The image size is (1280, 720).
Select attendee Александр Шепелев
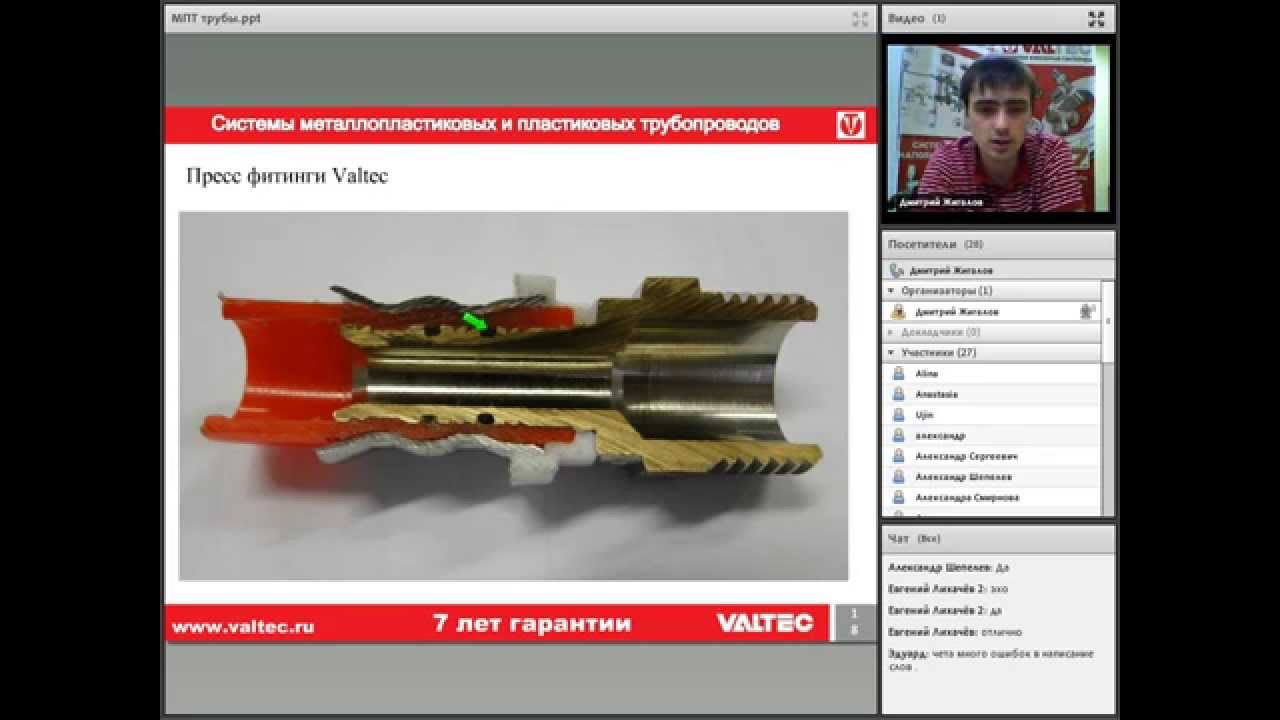pos(992,477)
